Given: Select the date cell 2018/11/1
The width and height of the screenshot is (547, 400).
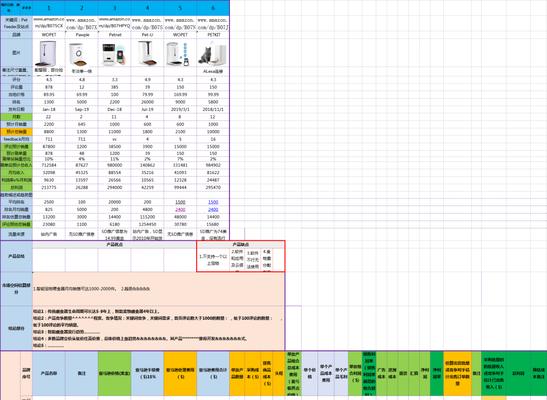Looking at the screenshot, I should (x=213, y=109).
